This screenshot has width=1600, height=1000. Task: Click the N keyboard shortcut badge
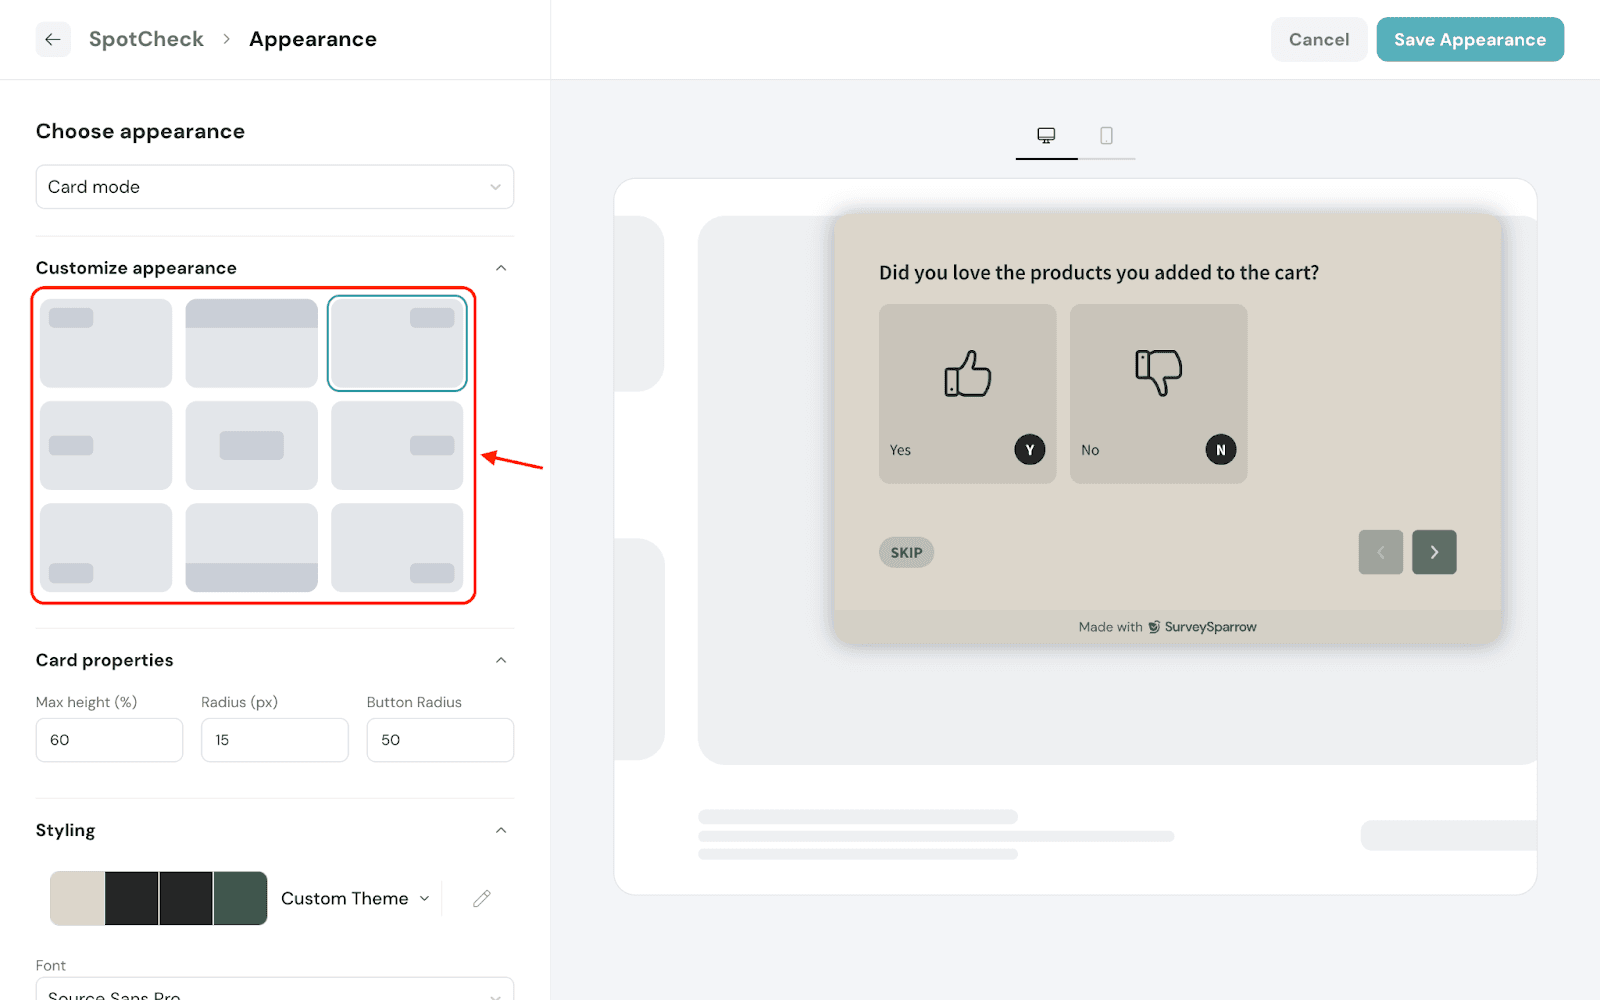(1220, 450)
